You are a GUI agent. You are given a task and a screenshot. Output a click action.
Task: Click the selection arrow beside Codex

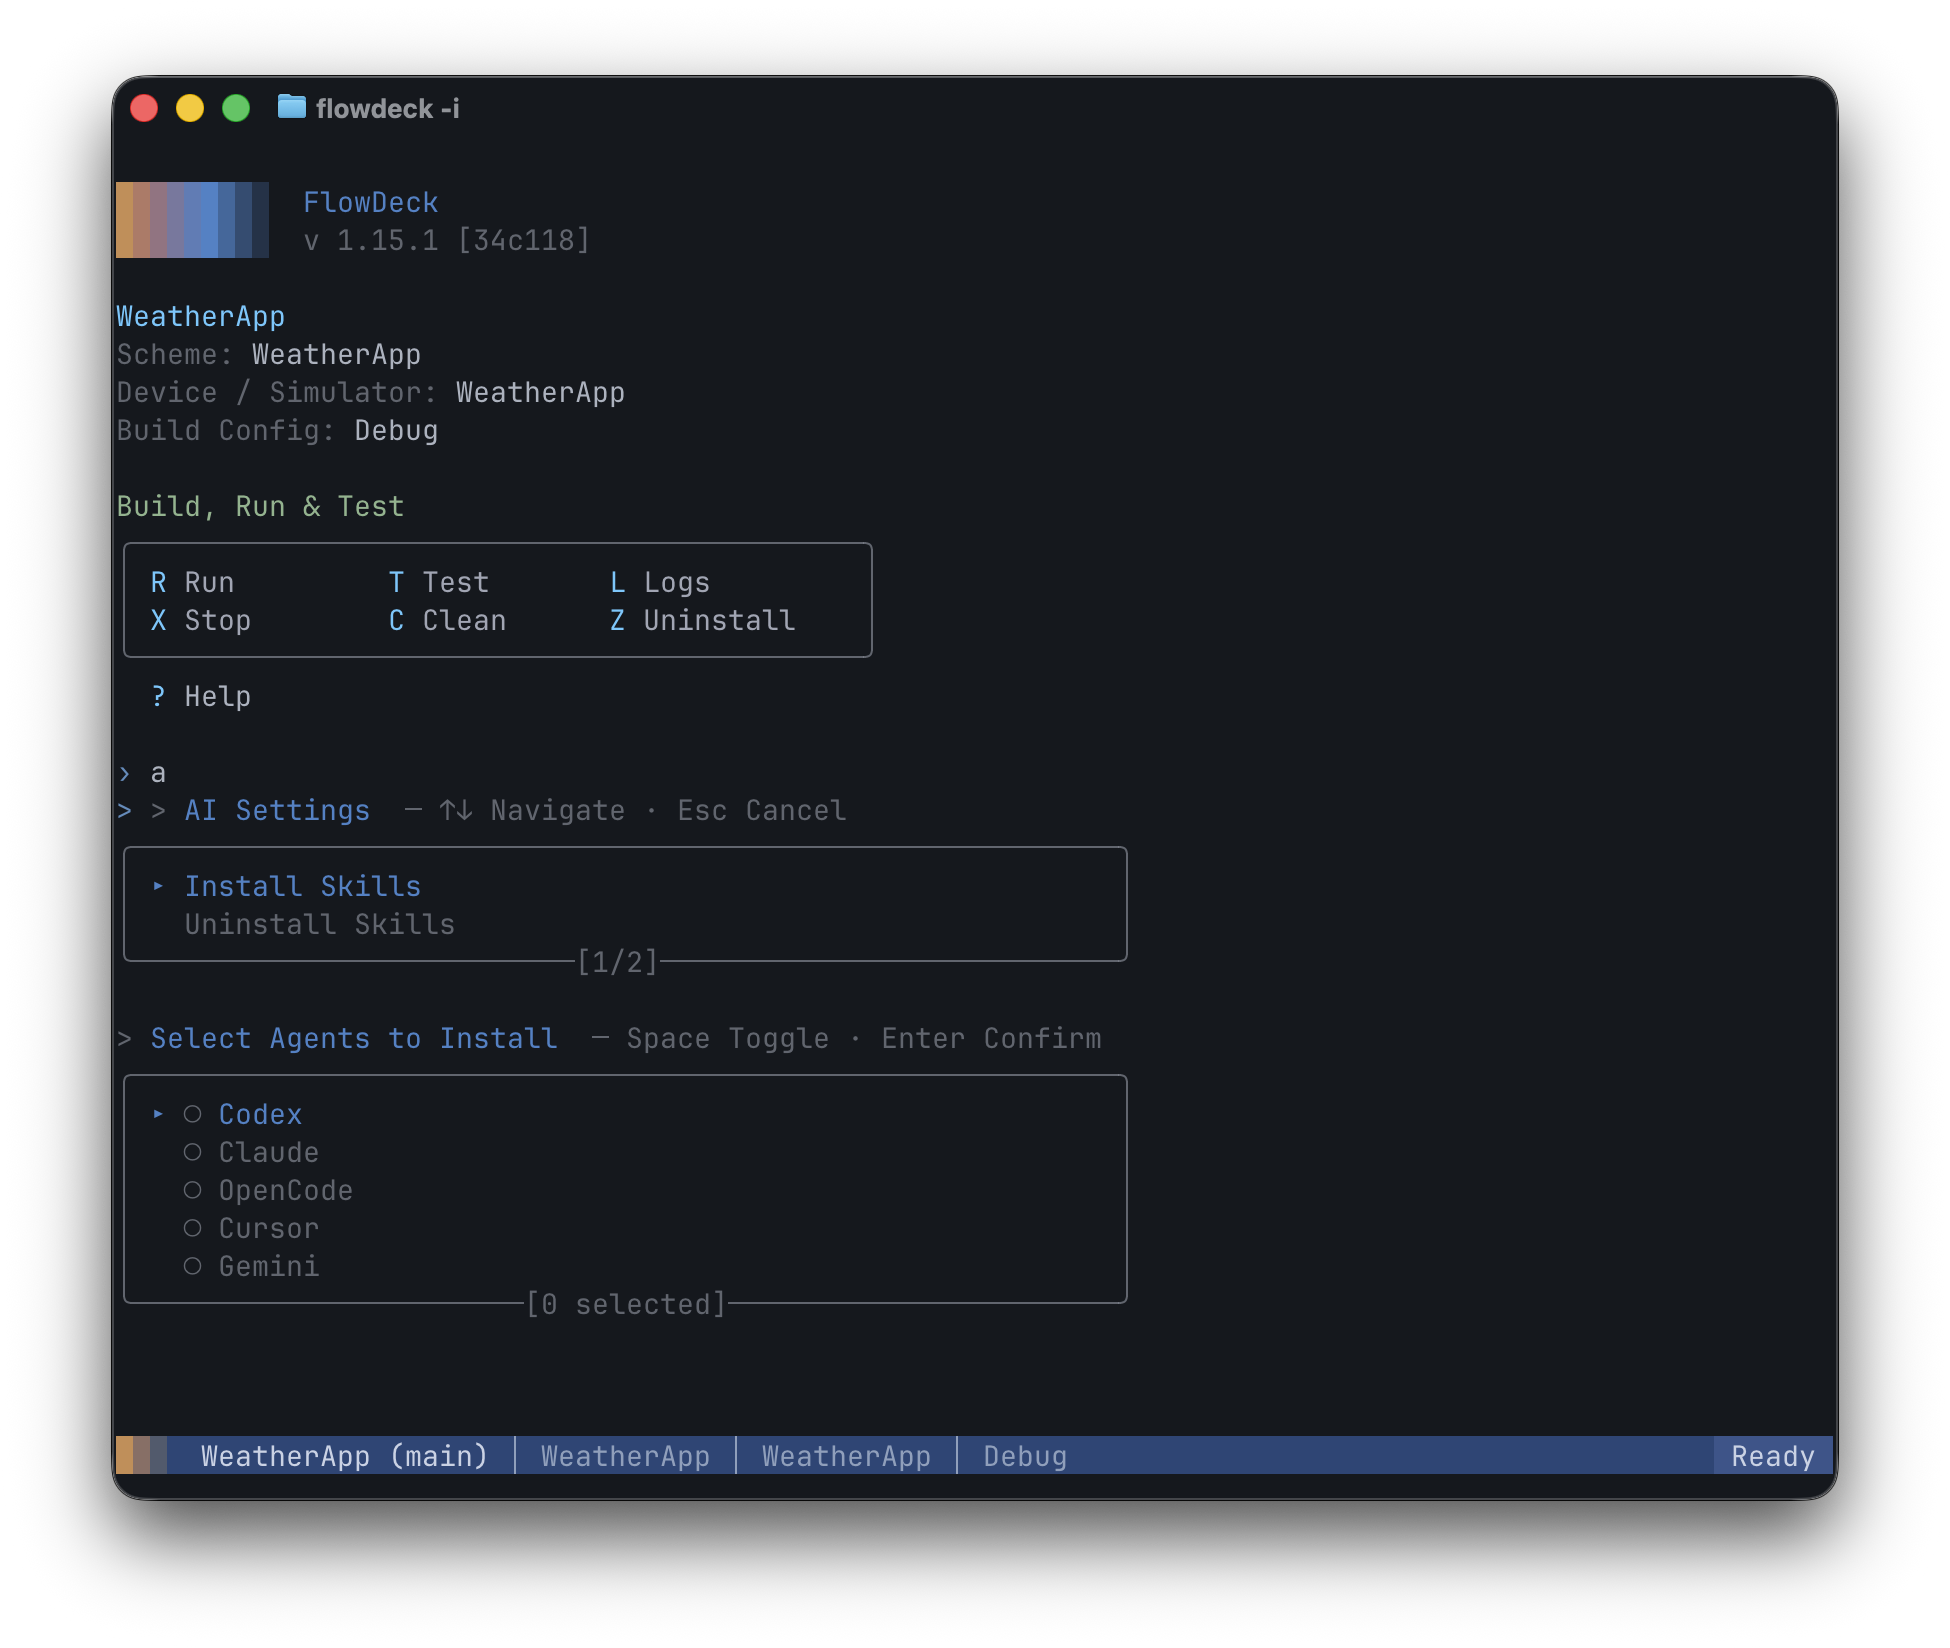pyautogui.click(x=158, y=1114)
